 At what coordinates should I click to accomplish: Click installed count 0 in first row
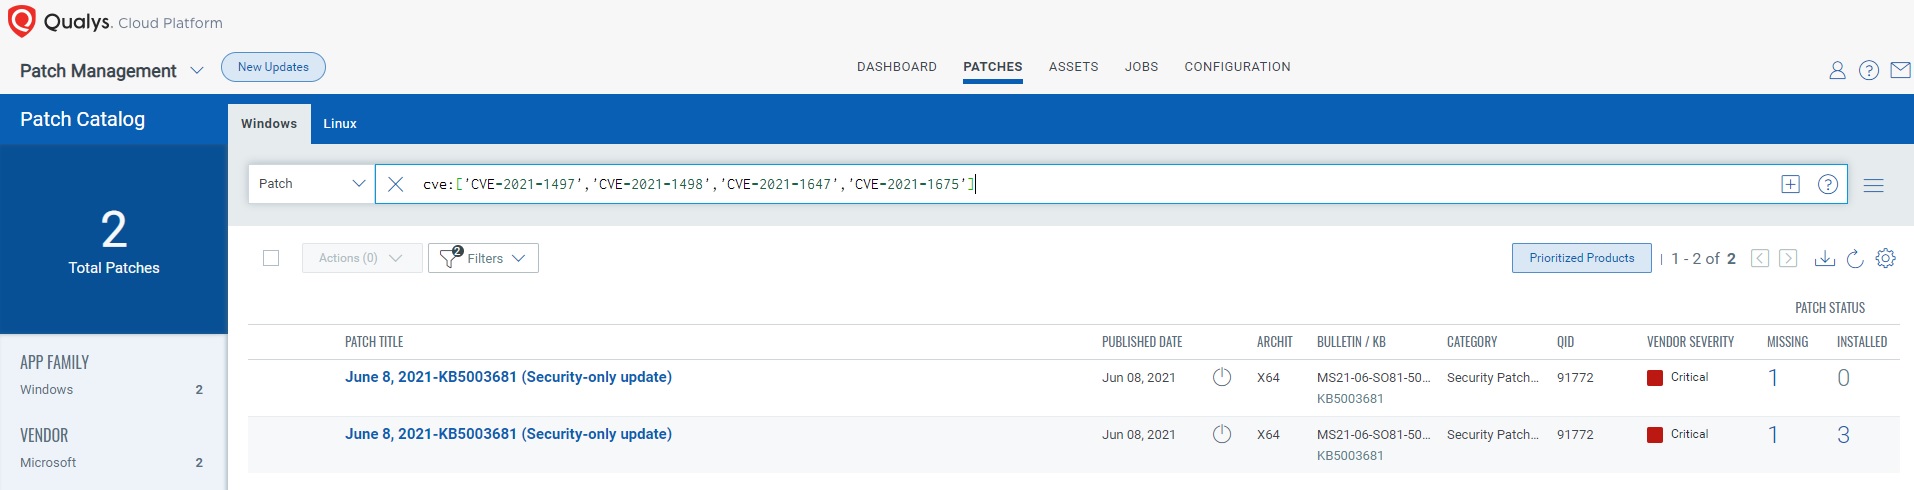1843,378
